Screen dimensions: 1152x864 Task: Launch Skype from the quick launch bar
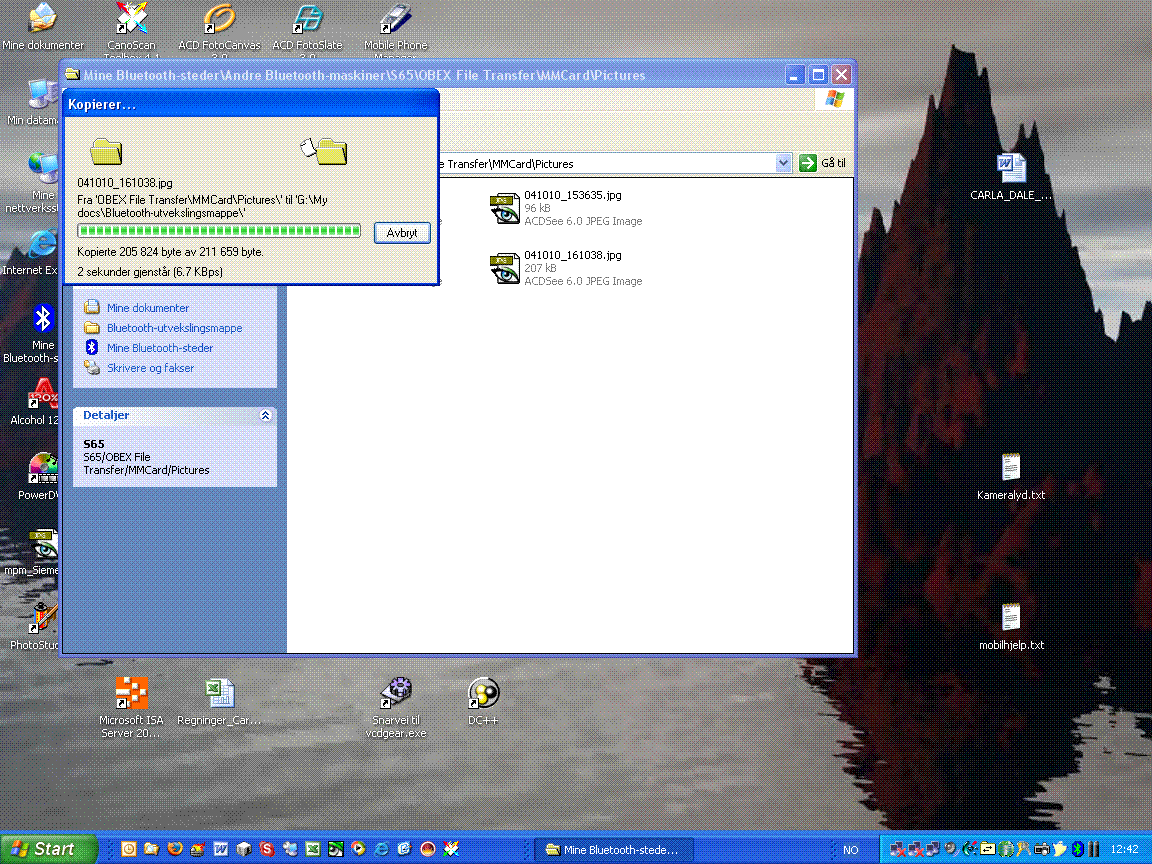267,849
